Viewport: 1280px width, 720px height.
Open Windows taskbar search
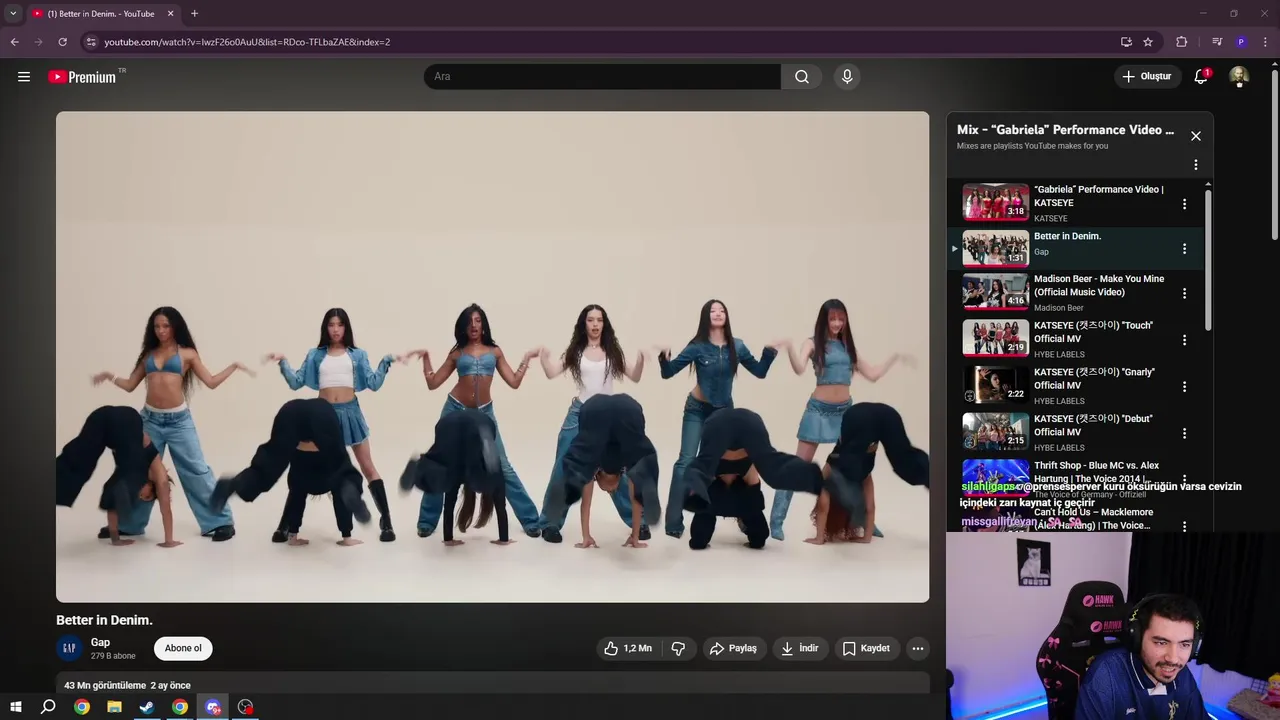click(48, 707)
